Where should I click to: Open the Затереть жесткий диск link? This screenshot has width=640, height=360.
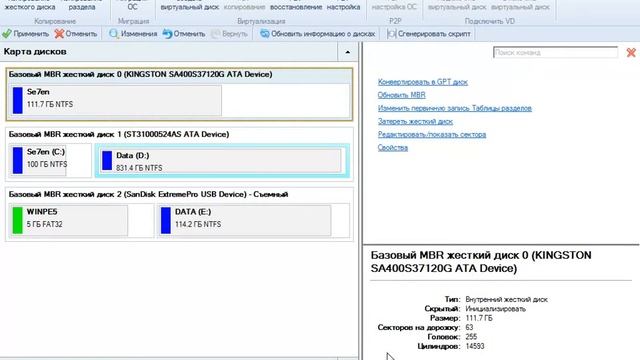(415, 121)
